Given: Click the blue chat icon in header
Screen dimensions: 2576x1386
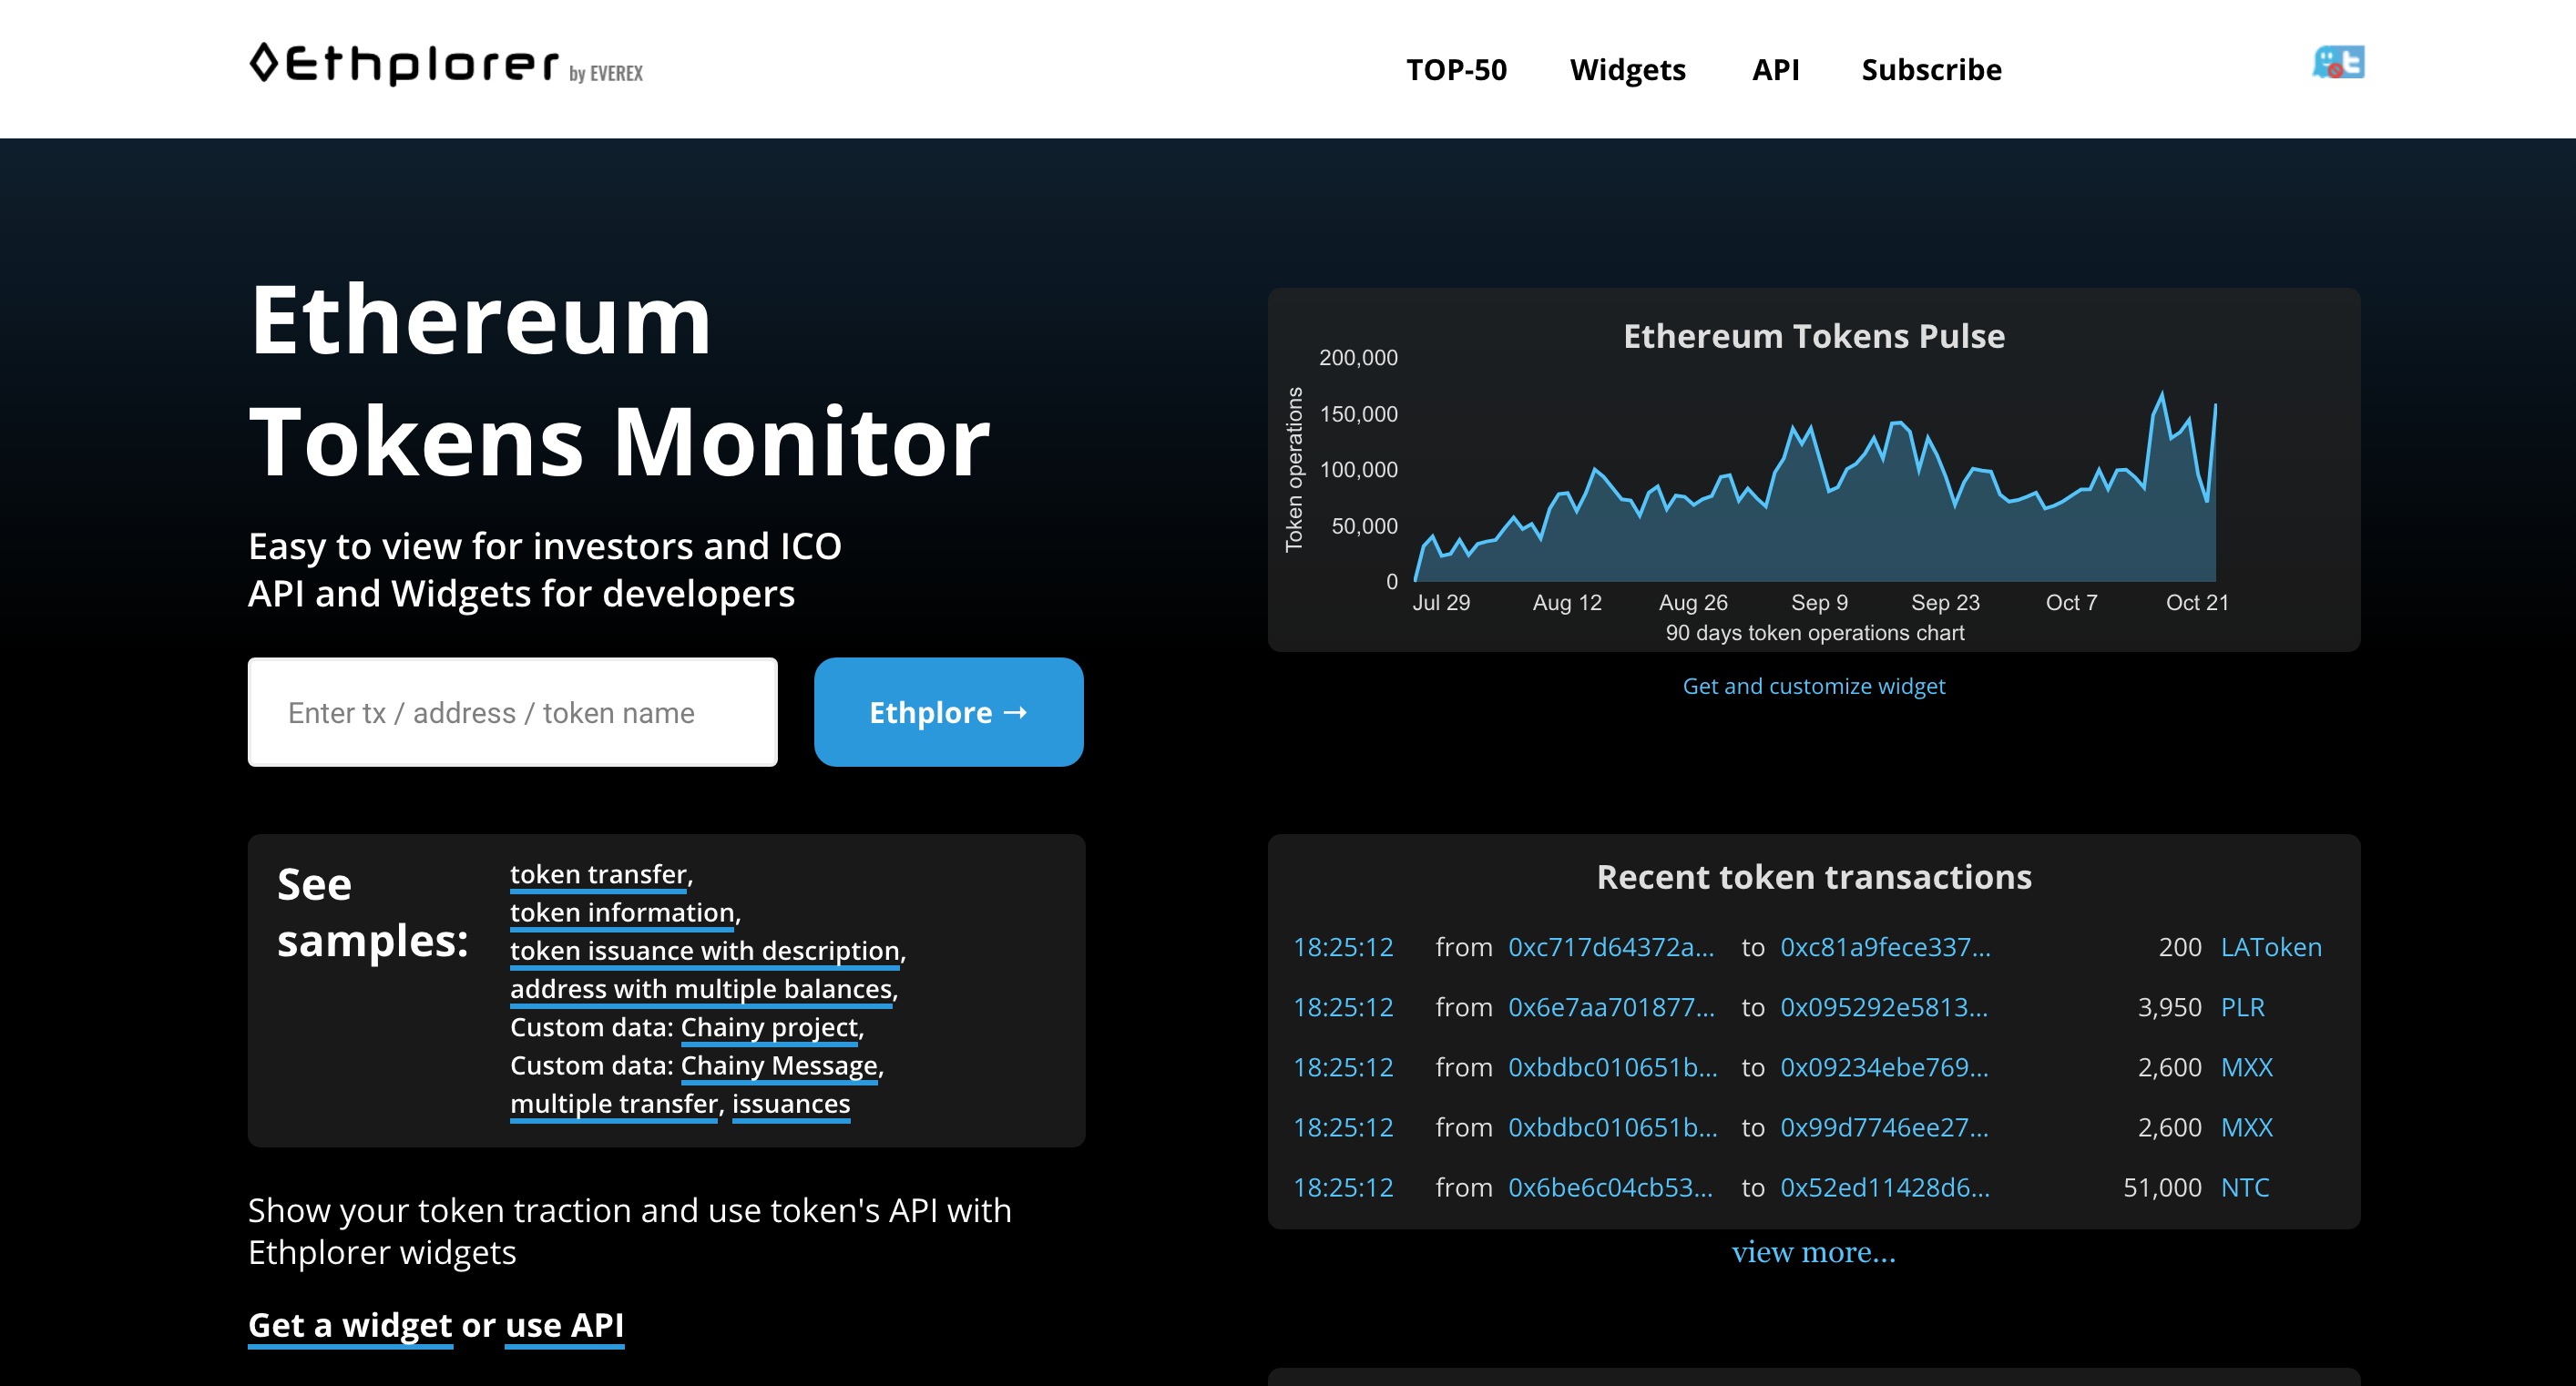Looking at the screenshot, I should point(2338,62).
